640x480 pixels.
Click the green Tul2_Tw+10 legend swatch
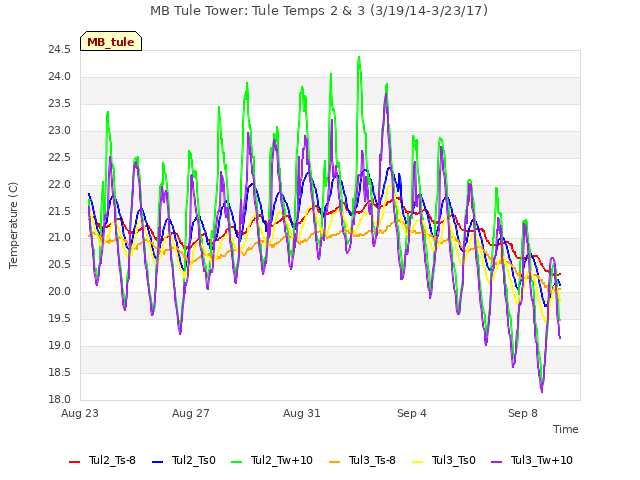pyautogui.click(x=237, y=462)
